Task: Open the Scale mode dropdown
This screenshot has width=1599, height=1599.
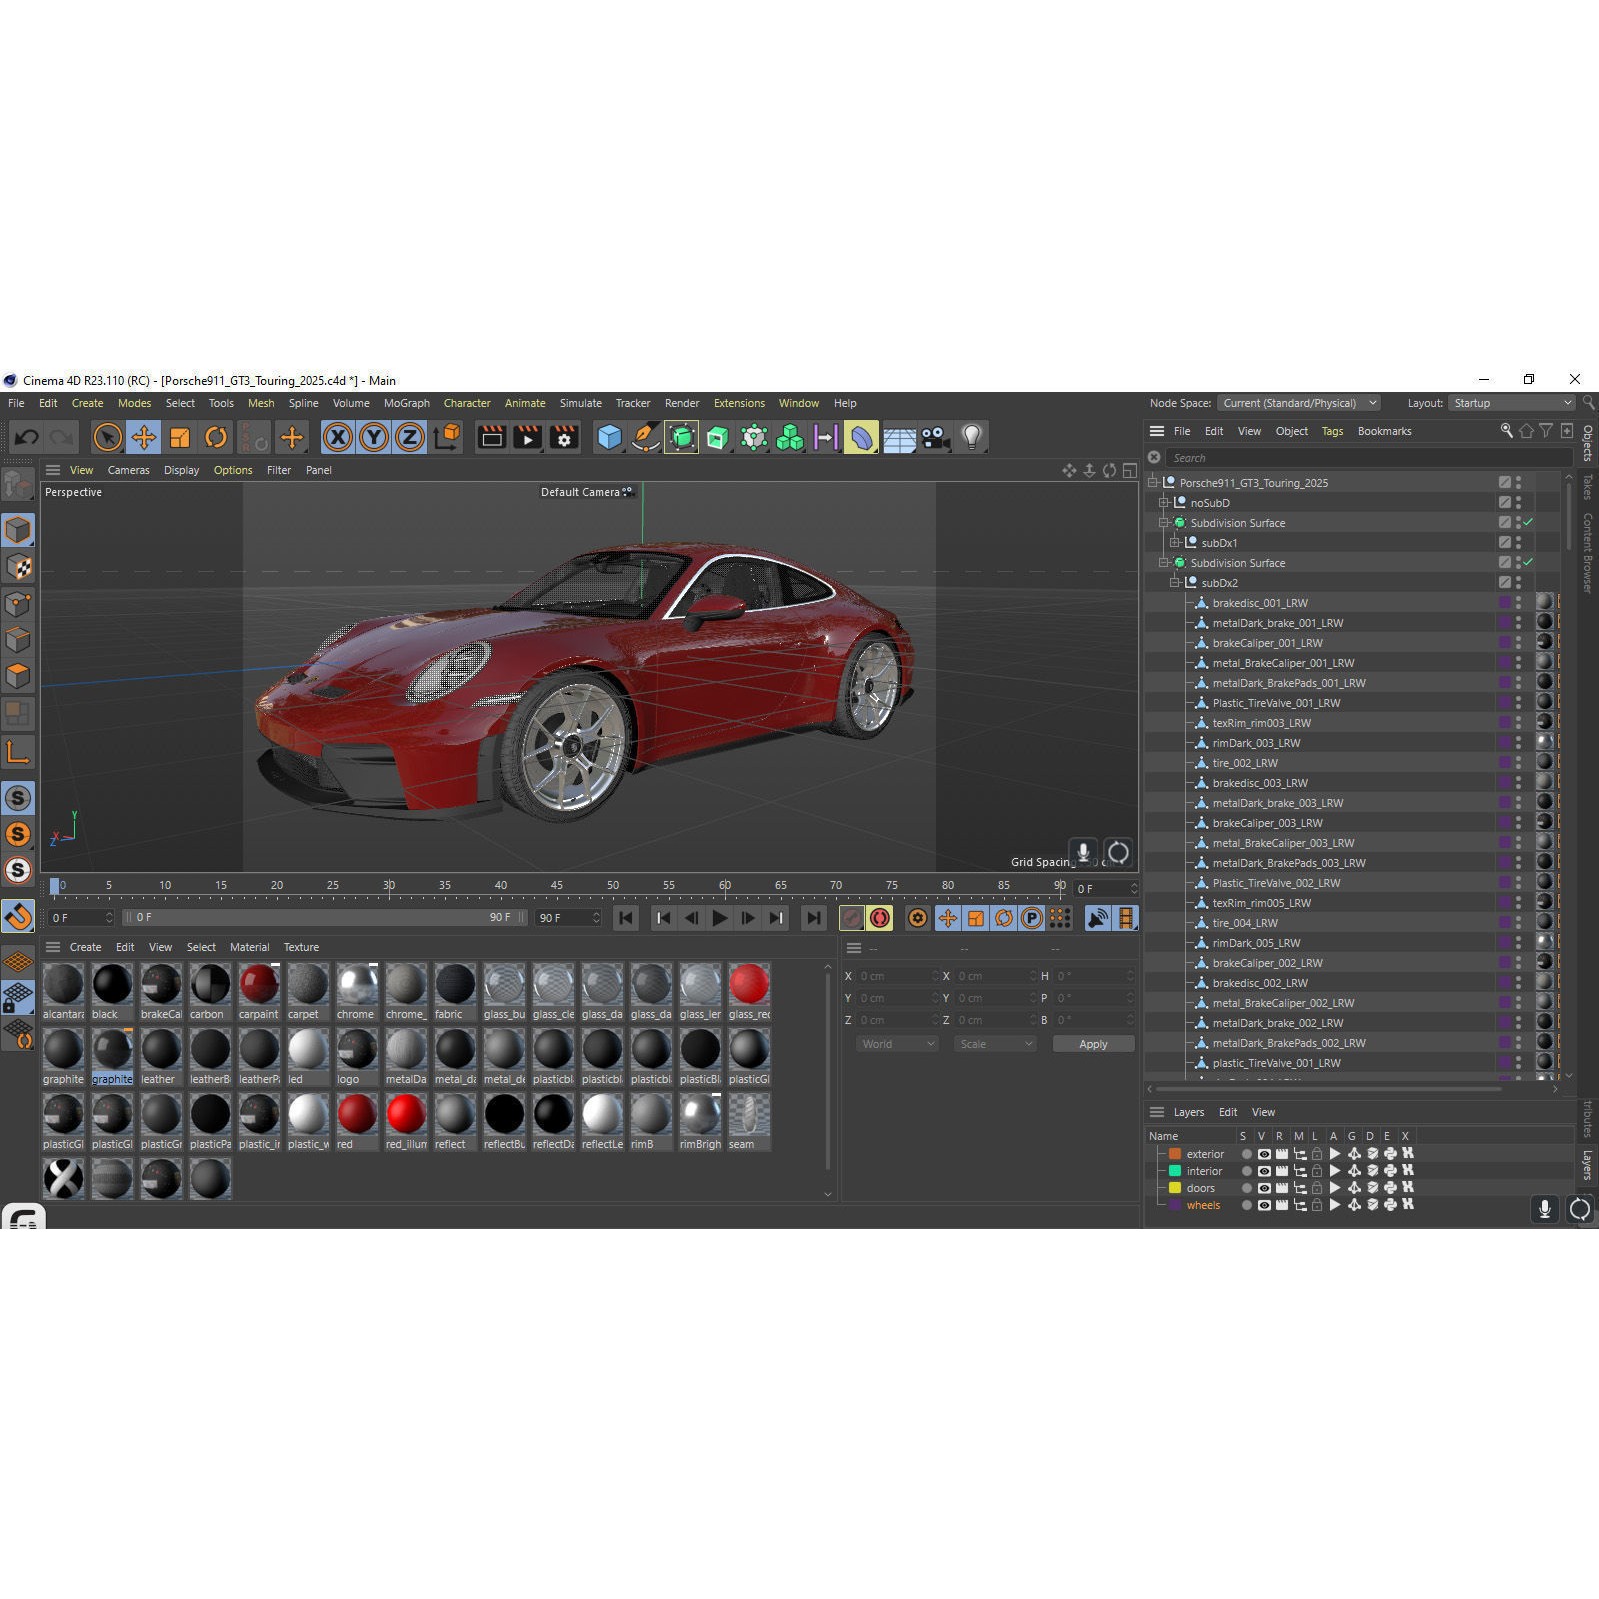Action: (x=994, y=1043)
